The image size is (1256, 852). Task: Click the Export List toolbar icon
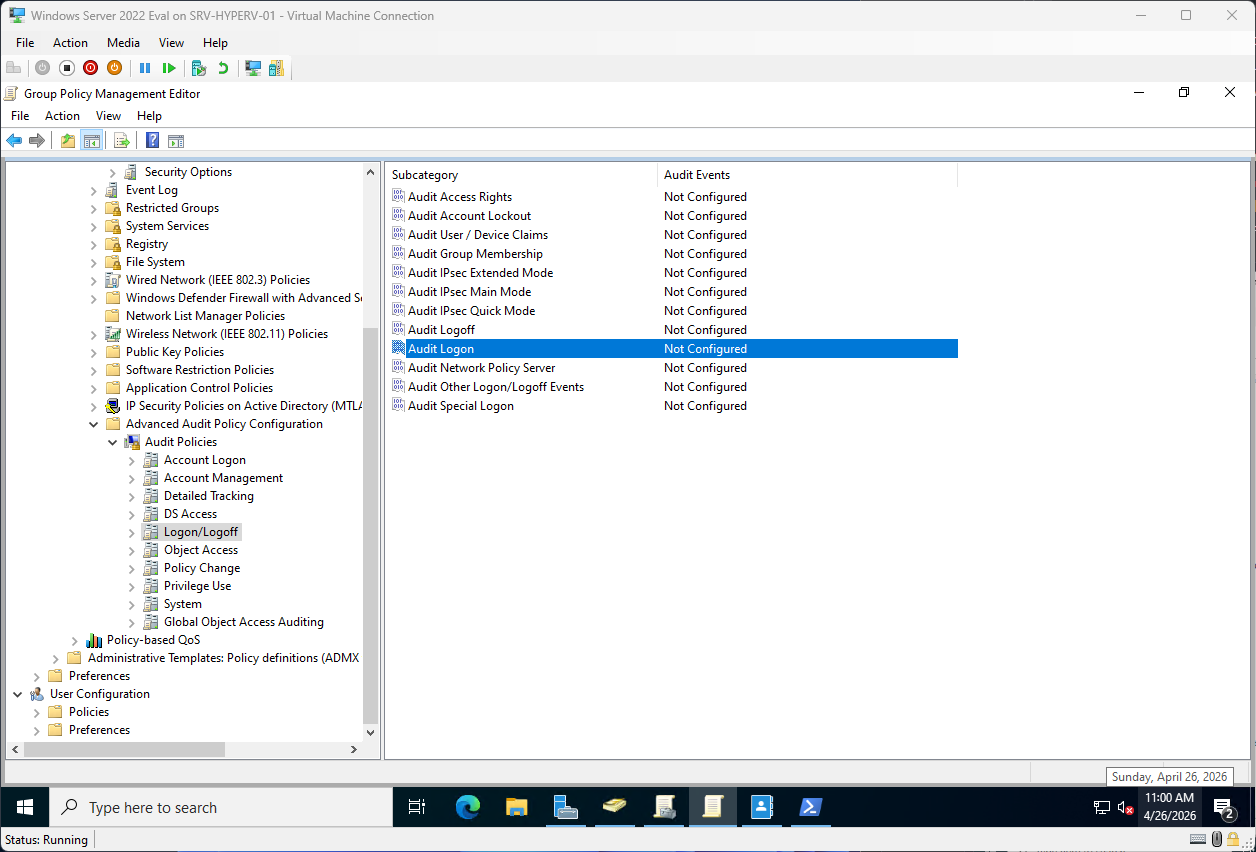tap(121, 141)
